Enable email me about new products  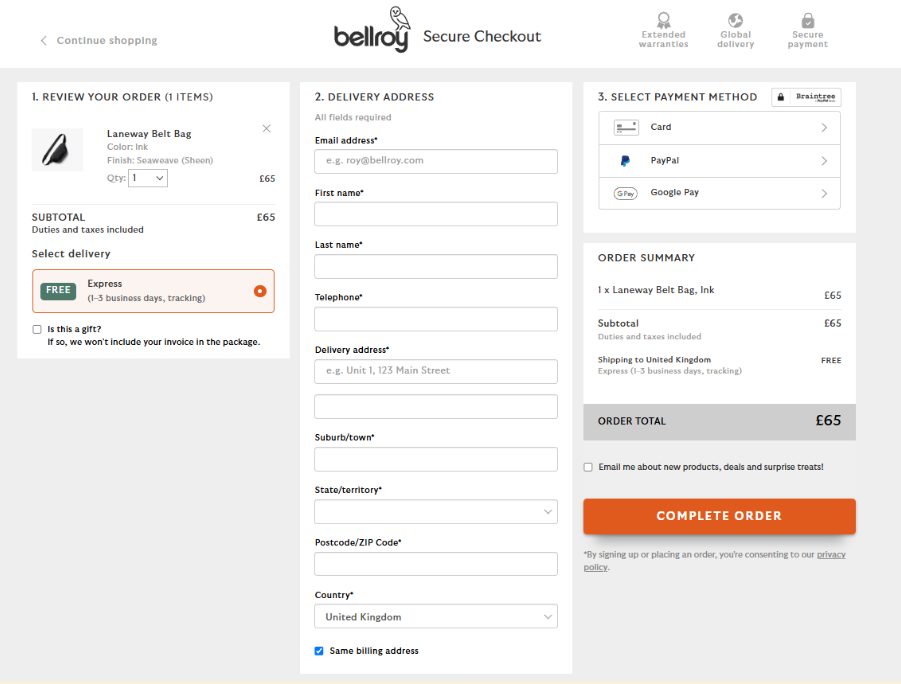pos(588,467)
